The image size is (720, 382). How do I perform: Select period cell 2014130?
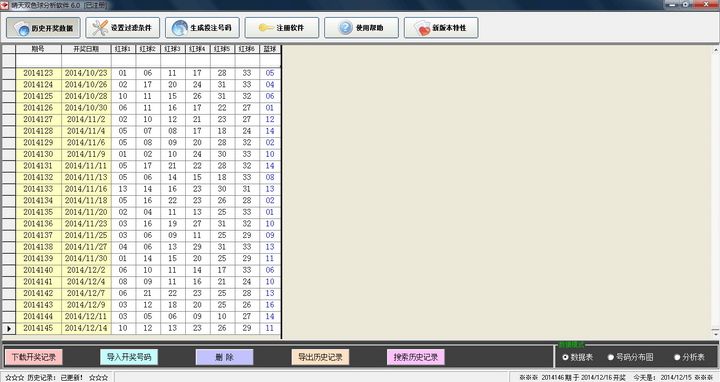(39, 154)
